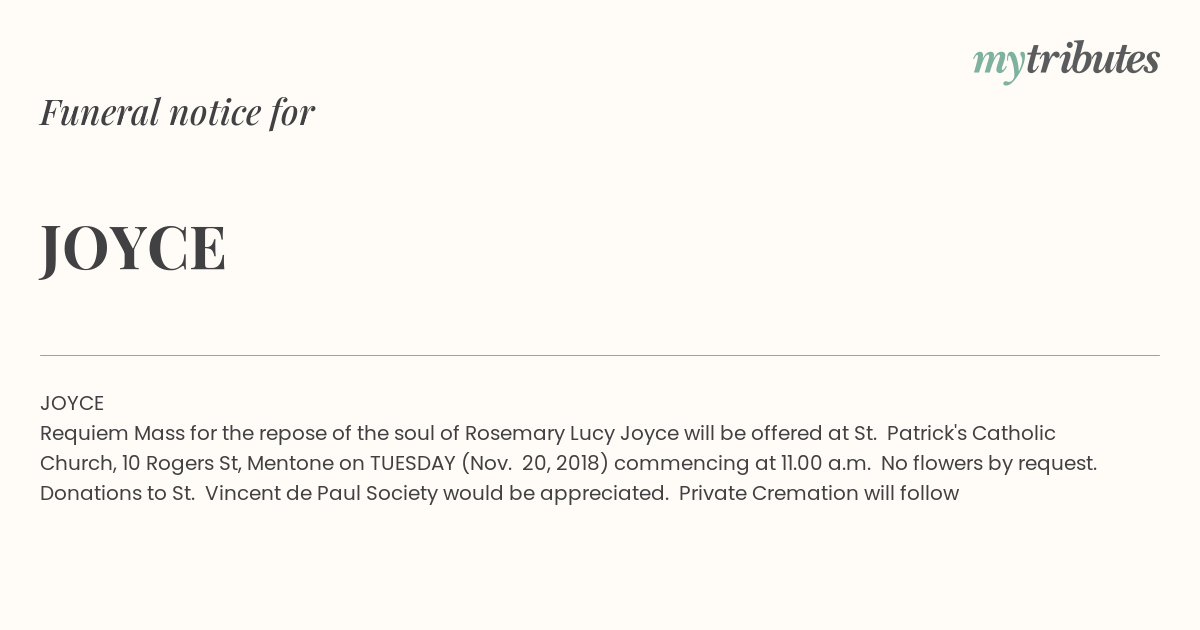Image resolution: width=1200 pixels, height=630 pixels.
Task: Click the green "my" part of the logo
Action: (x=998, y=66)
